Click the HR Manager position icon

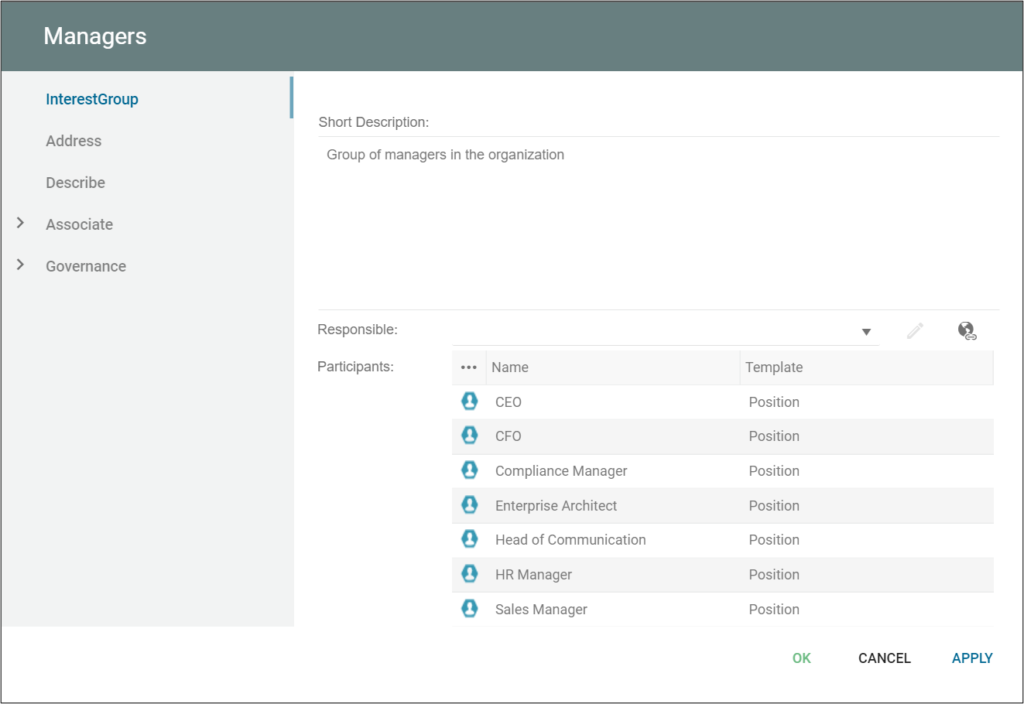pyautogui.click(x=469, y=574)
